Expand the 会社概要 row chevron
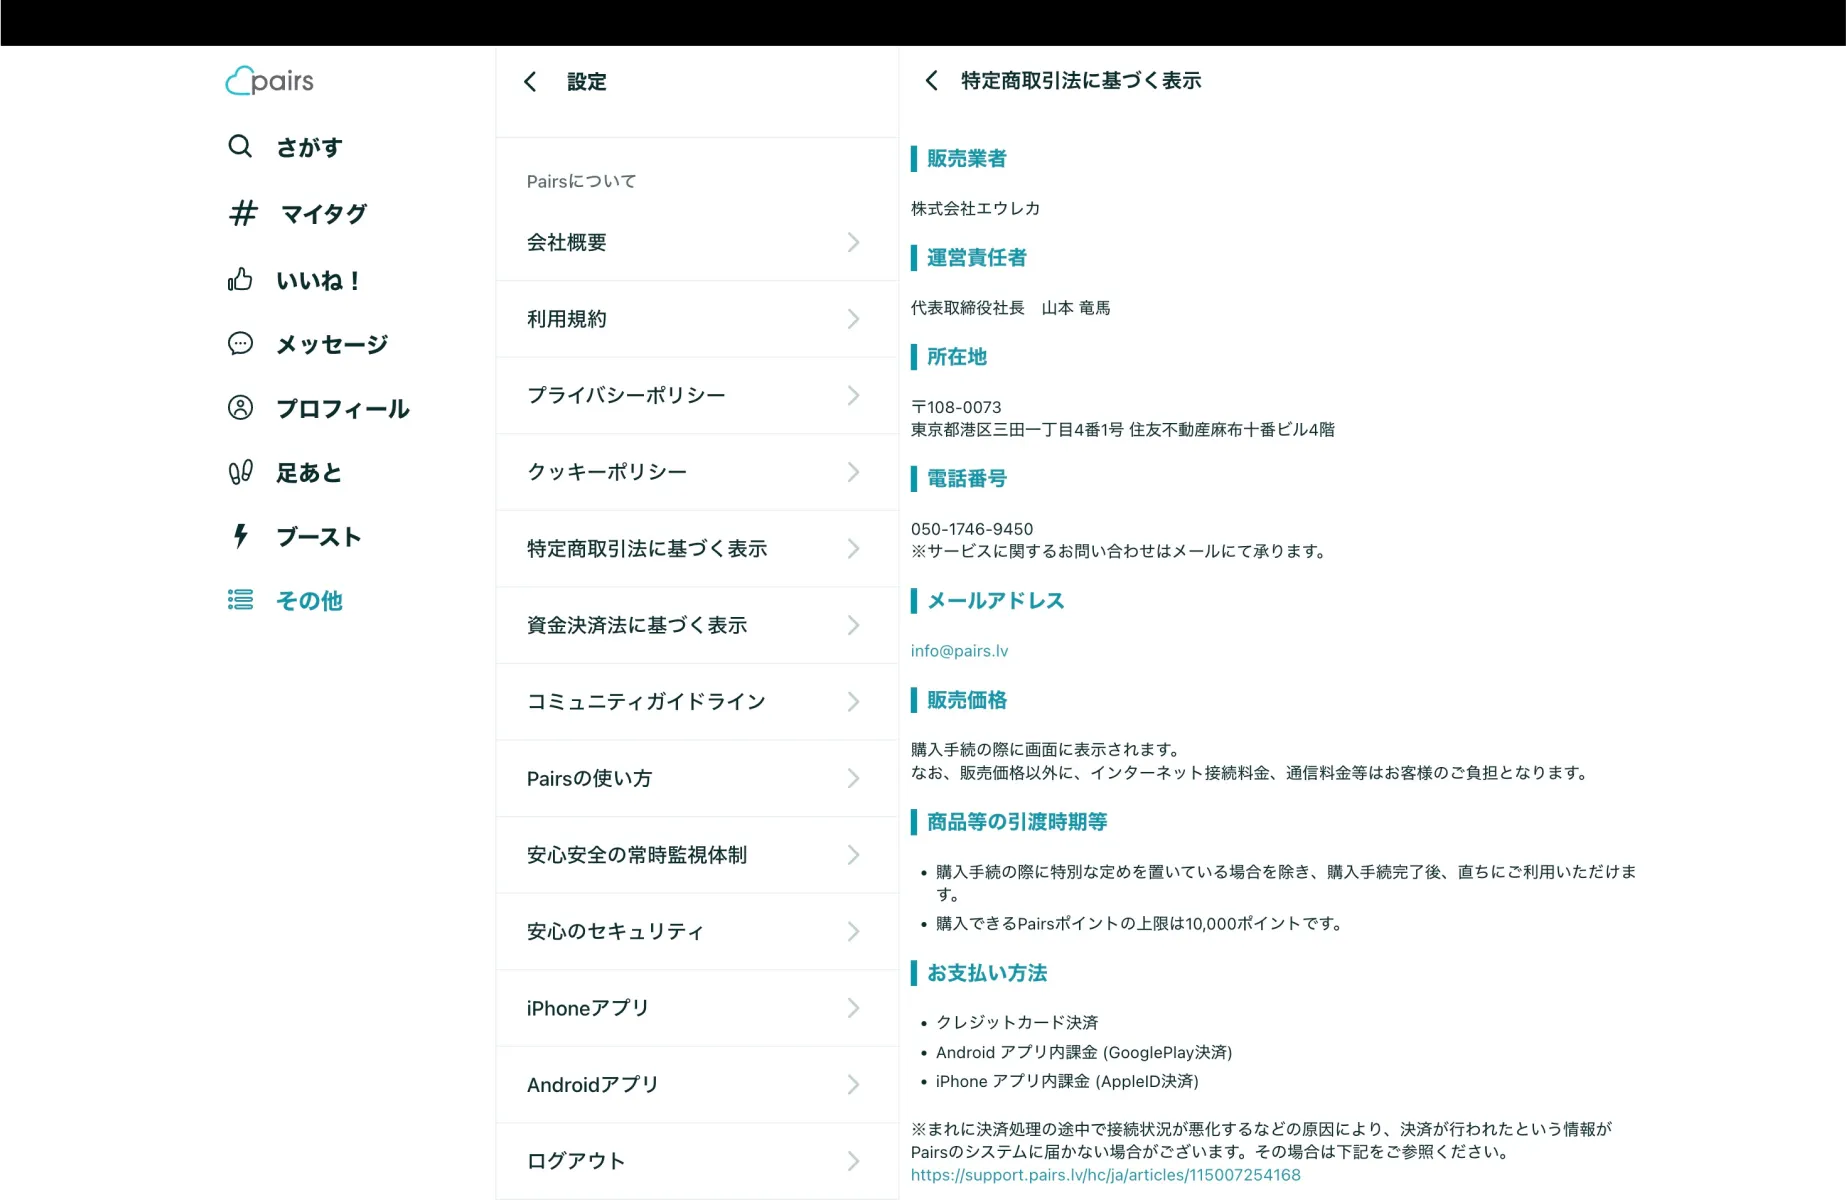The height and width of the screenshot is (1200, 1846). coord(853,242)
